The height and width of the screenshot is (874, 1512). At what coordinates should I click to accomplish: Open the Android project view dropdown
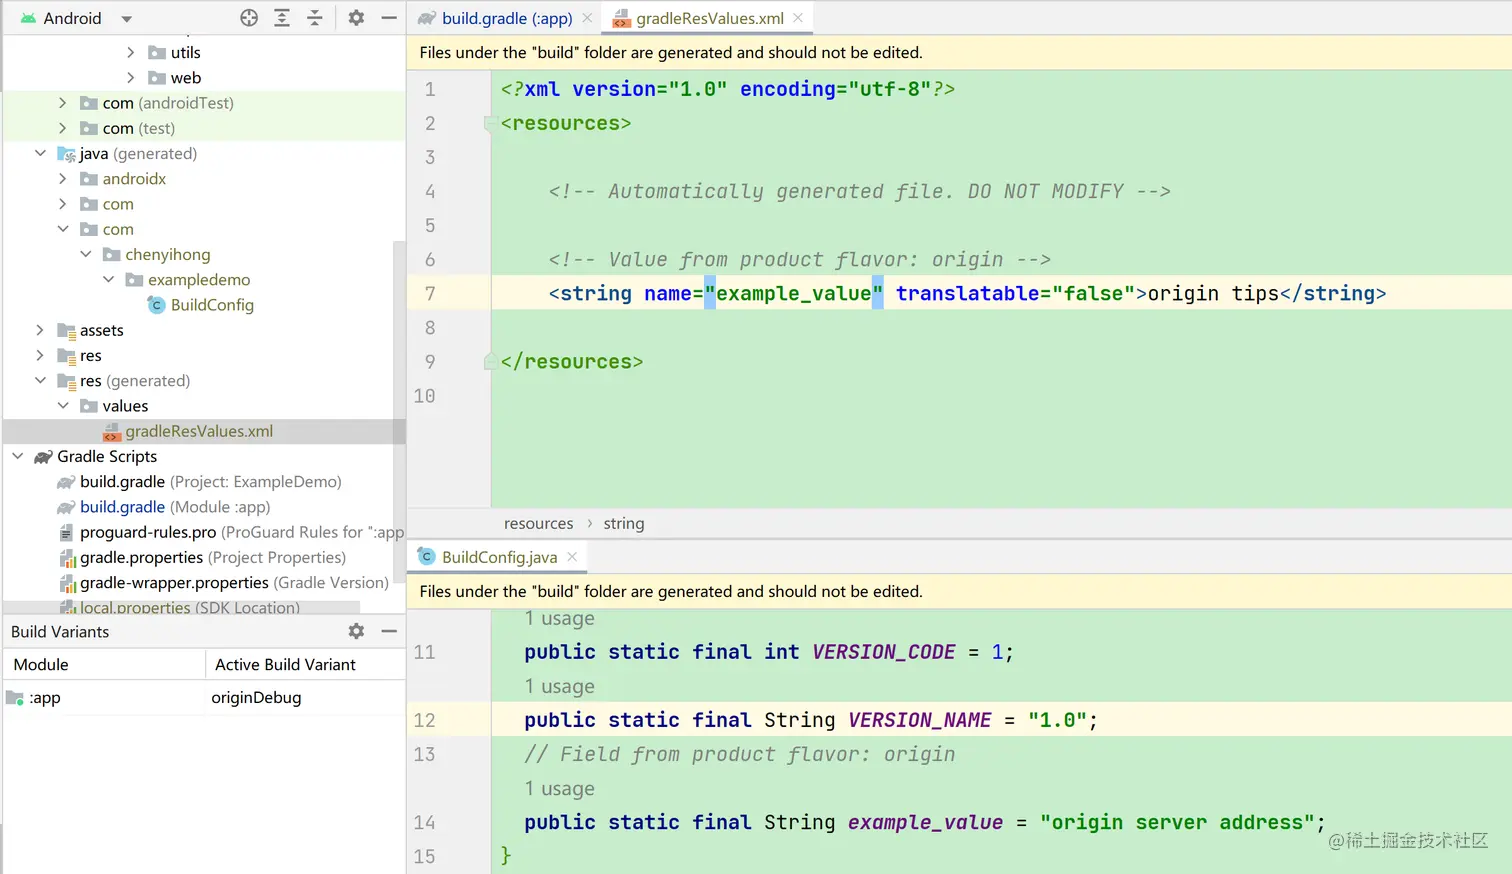(x=126, y=18)
